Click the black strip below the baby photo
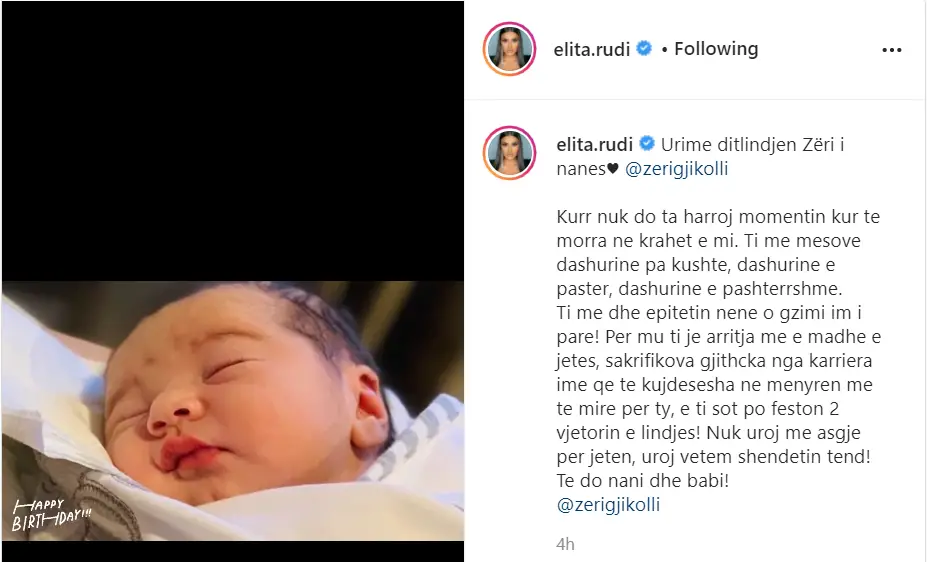The image size is (927, 562). tap(233, 551)
